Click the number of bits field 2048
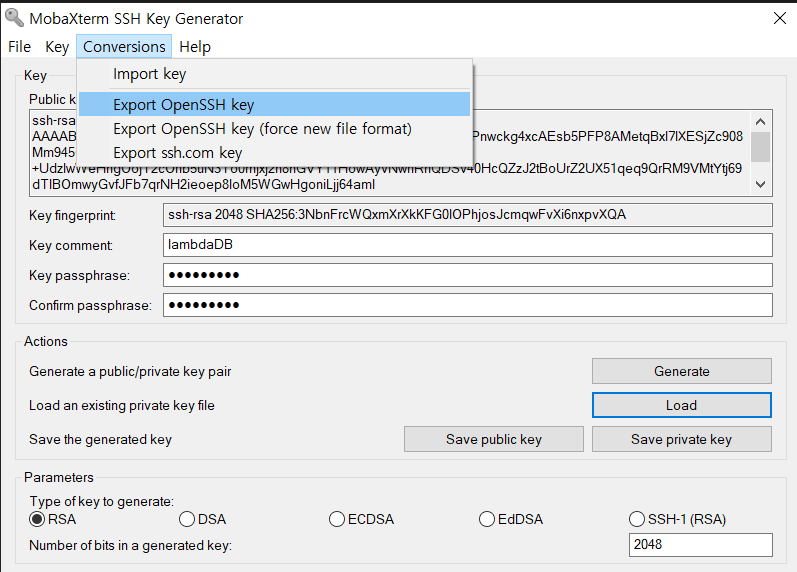This screenshot has width=797, height=572. point(700,545)
